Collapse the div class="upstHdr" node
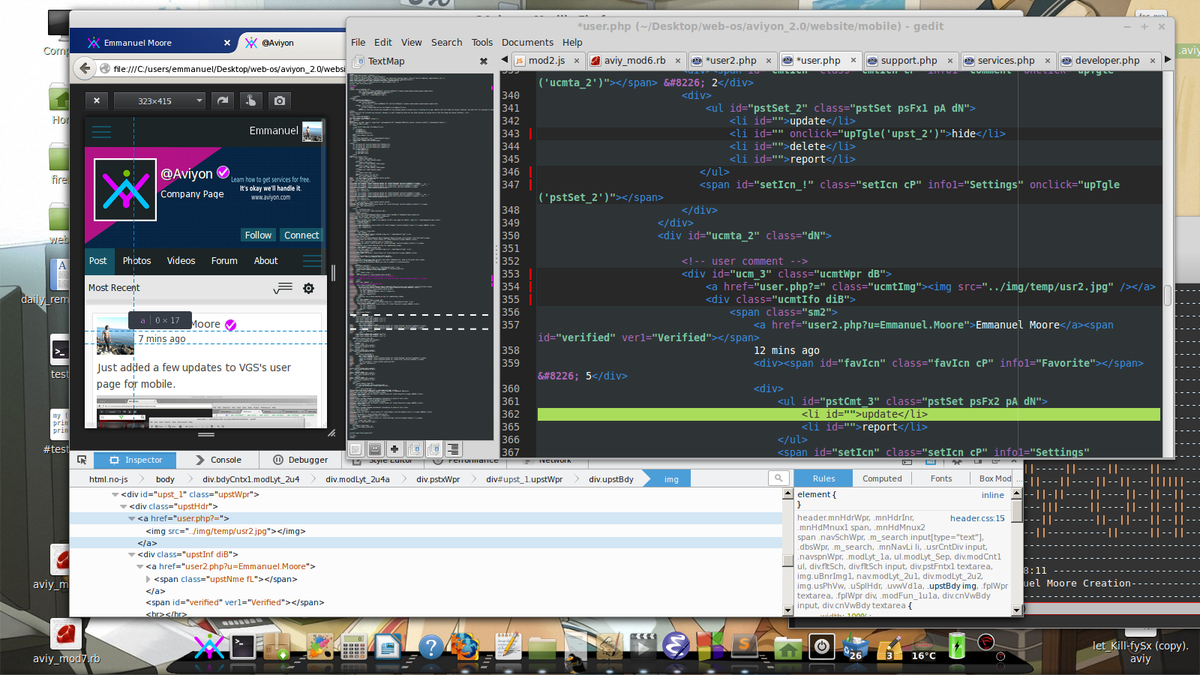The width and height of the screenshot is (1200, 675). click(123, 507)
